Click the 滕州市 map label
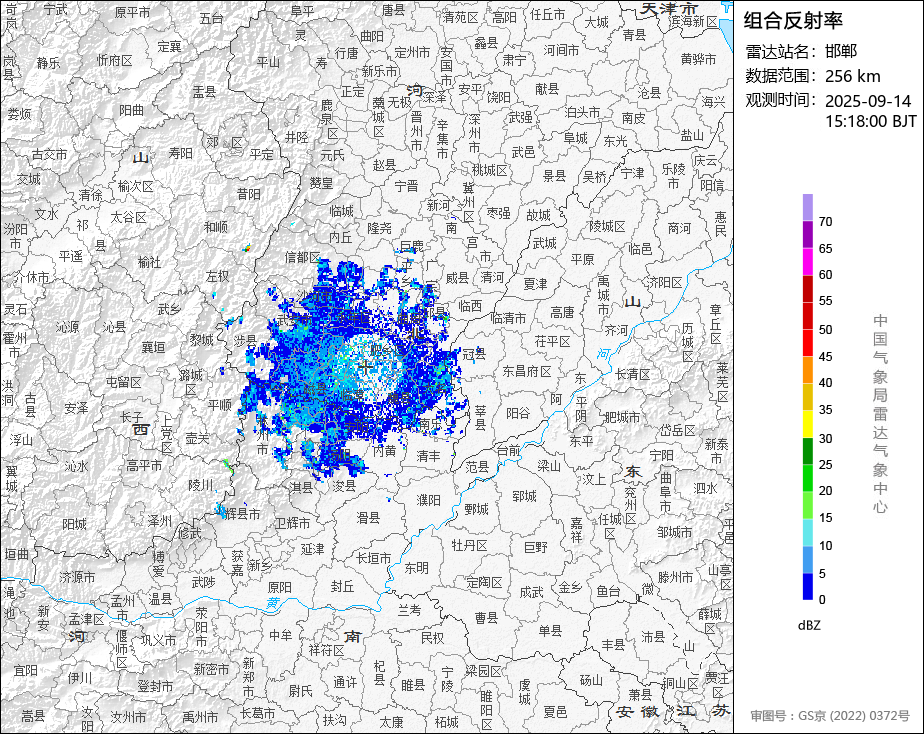 [x=675, y=577]
